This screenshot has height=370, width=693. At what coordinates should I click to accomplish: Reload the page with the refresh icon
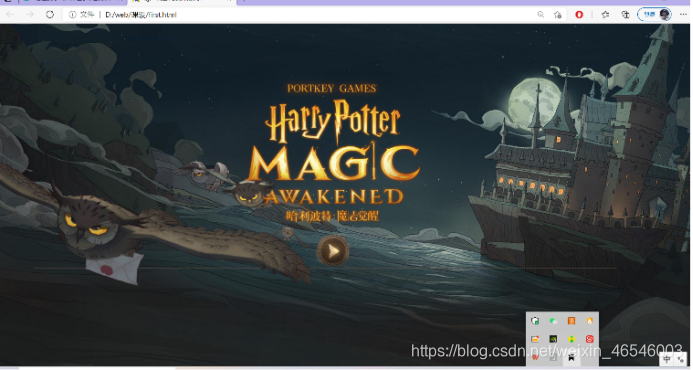click(x=50, y=15)
